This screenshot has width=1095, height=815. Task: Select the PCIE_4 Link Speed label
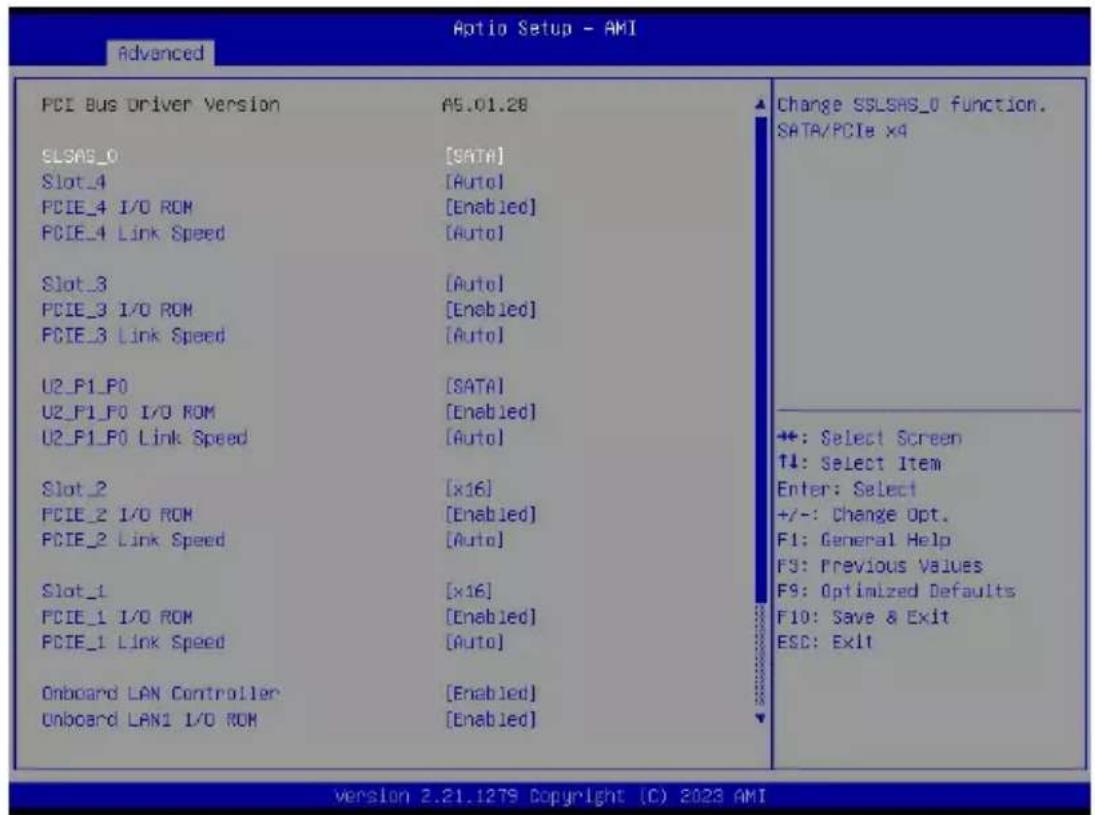133,233
